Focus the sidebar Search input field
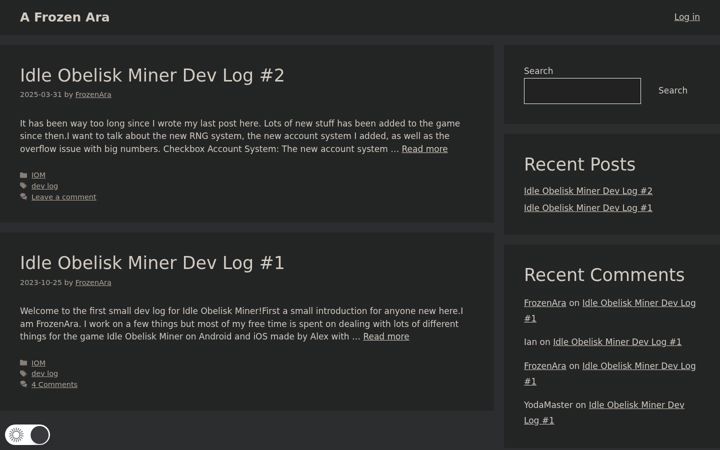Viewport: 720px width, 450px height. coord(582,91)
